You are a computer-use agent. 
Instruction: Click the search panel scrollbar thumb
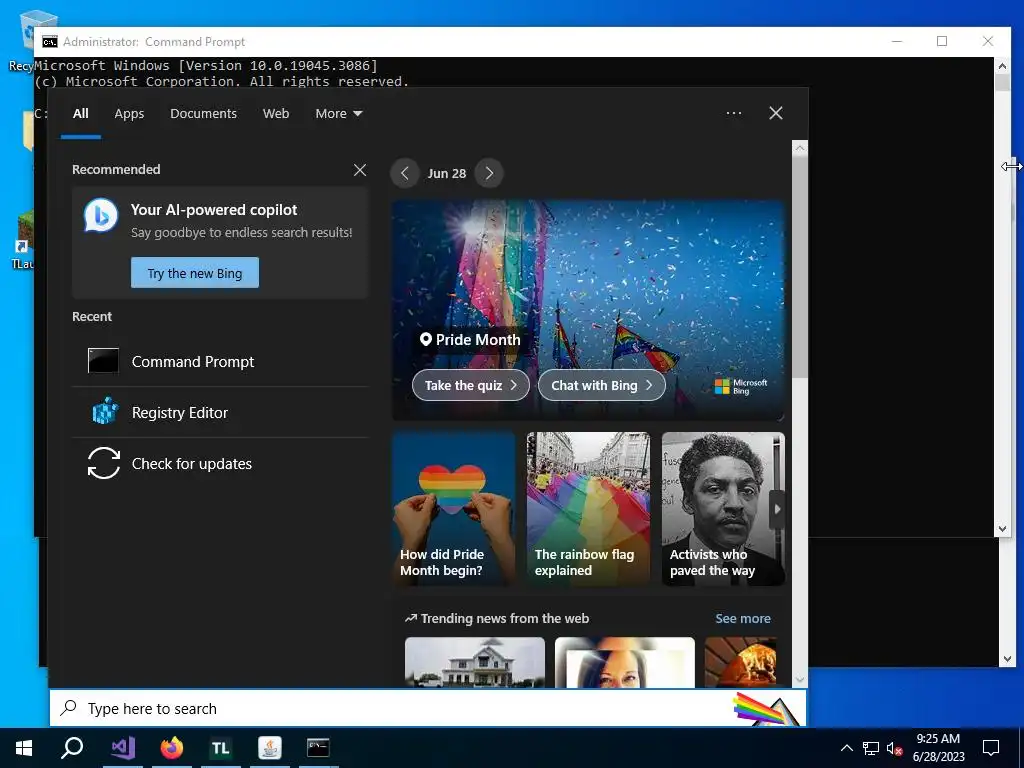(800, 266)
